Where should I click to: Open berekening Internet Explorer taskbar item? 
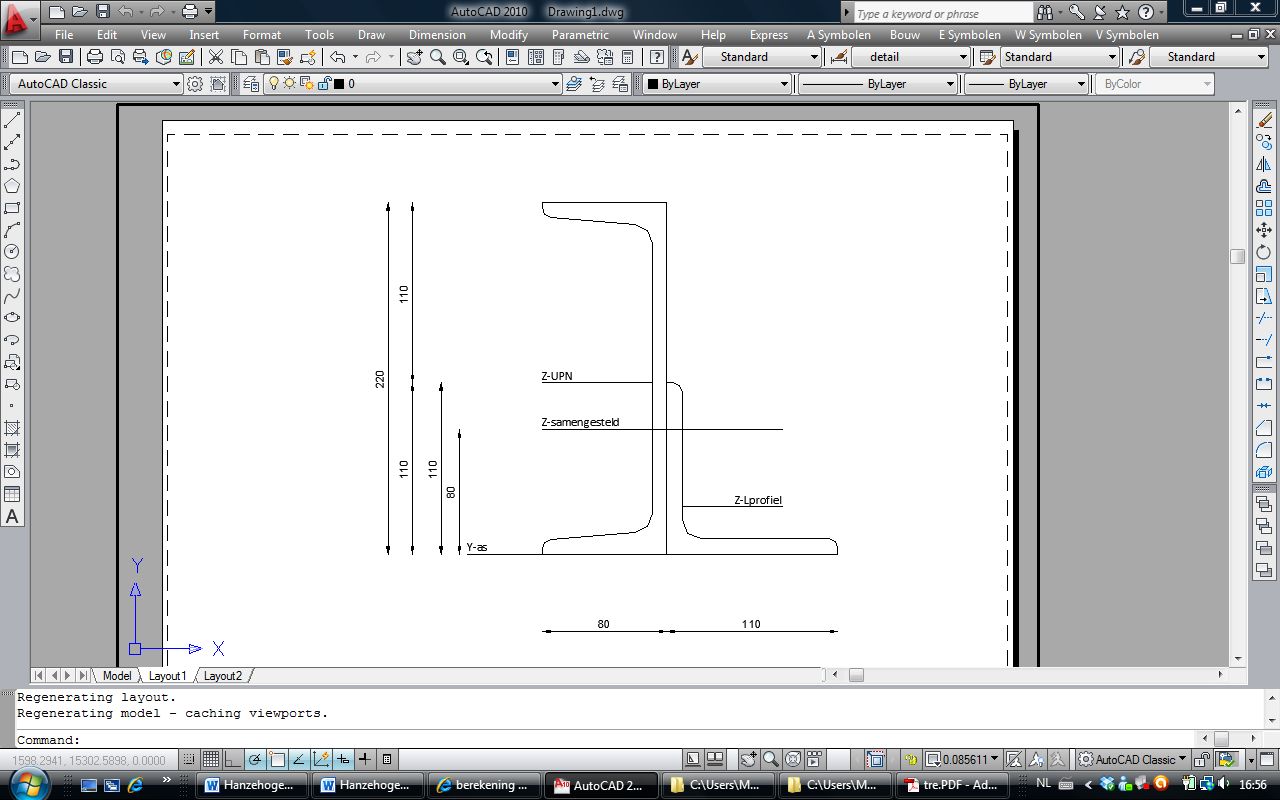483,785
